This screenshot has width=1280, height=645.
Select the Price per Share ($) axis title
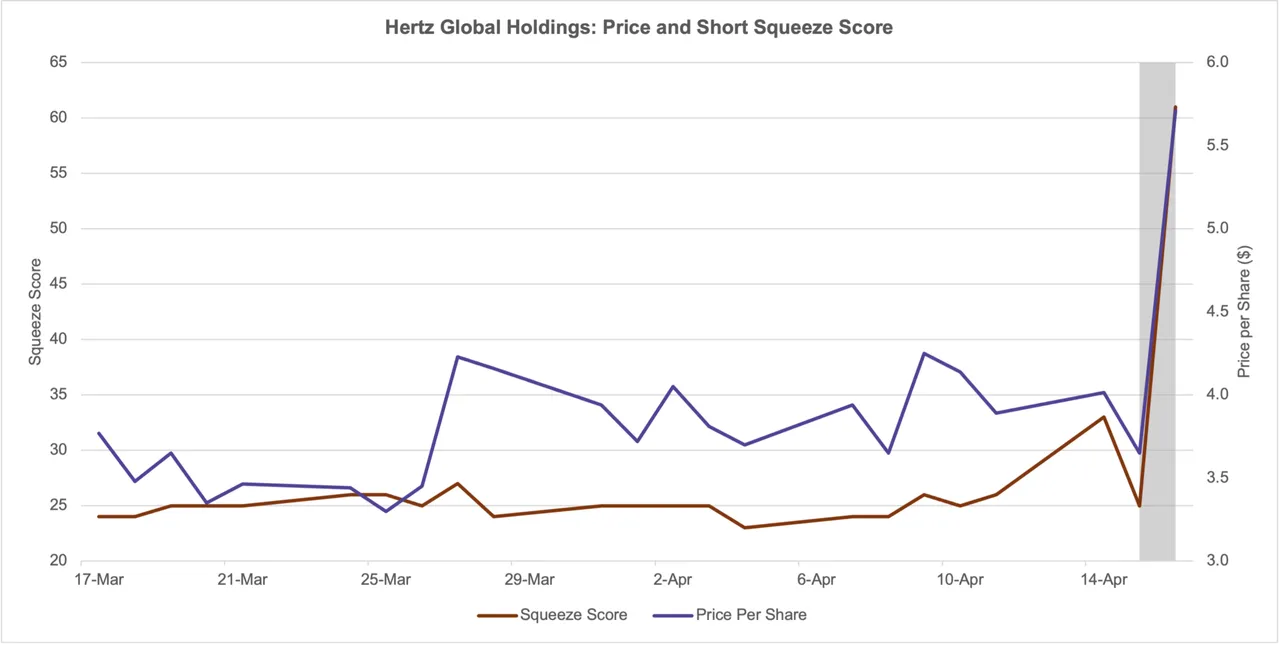tap(1245, 311)
